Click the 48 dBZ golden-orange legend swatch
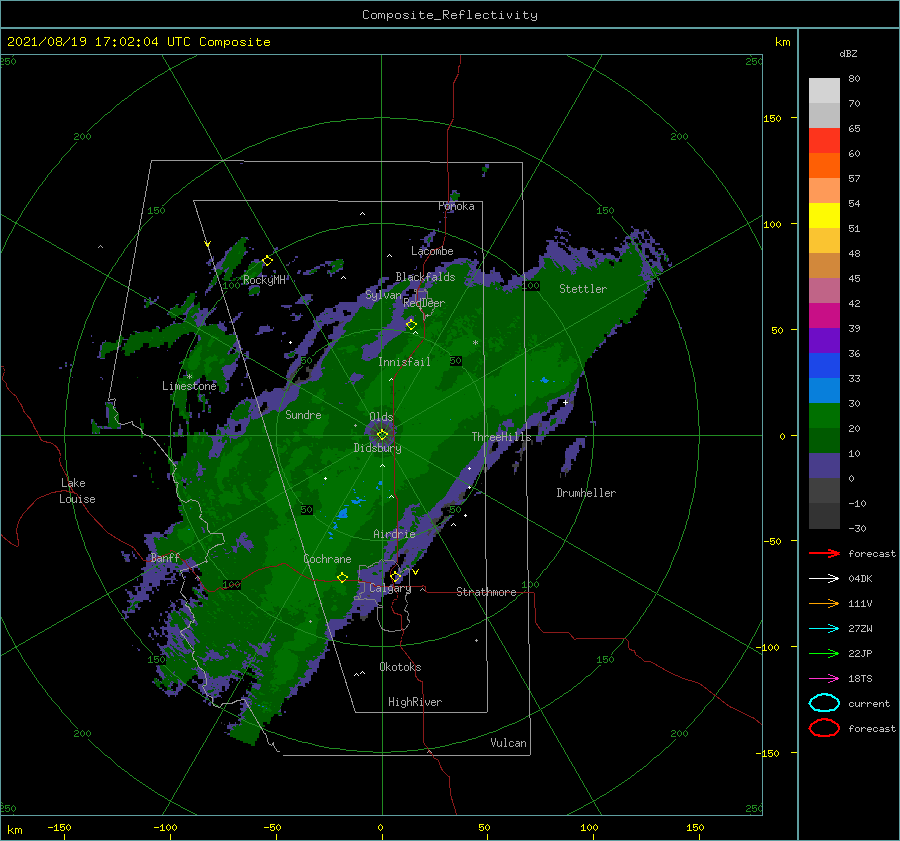The height and width of the screenshot is (841, 900). tap(824, 265)
